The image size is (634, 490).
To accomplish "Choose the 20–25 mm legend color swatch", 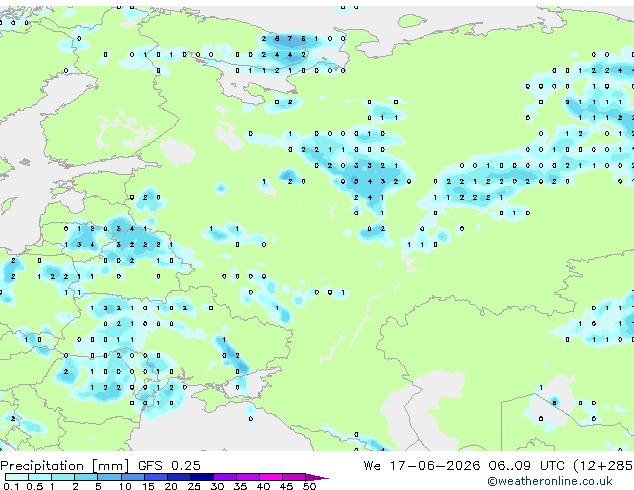I will pyautogui.click(x=178, y=477).
